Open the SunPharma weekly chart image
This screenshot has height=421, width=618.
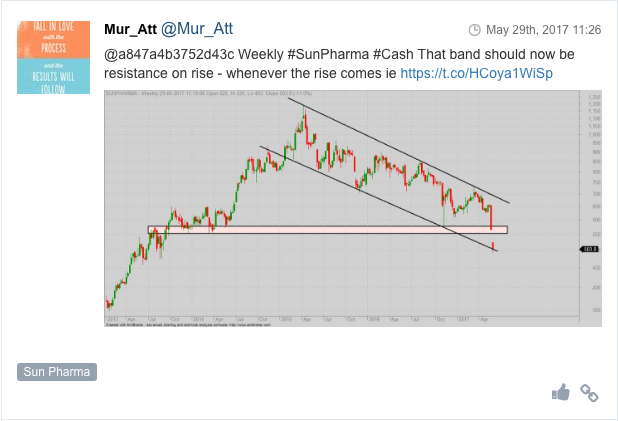[x=353, y=208]
